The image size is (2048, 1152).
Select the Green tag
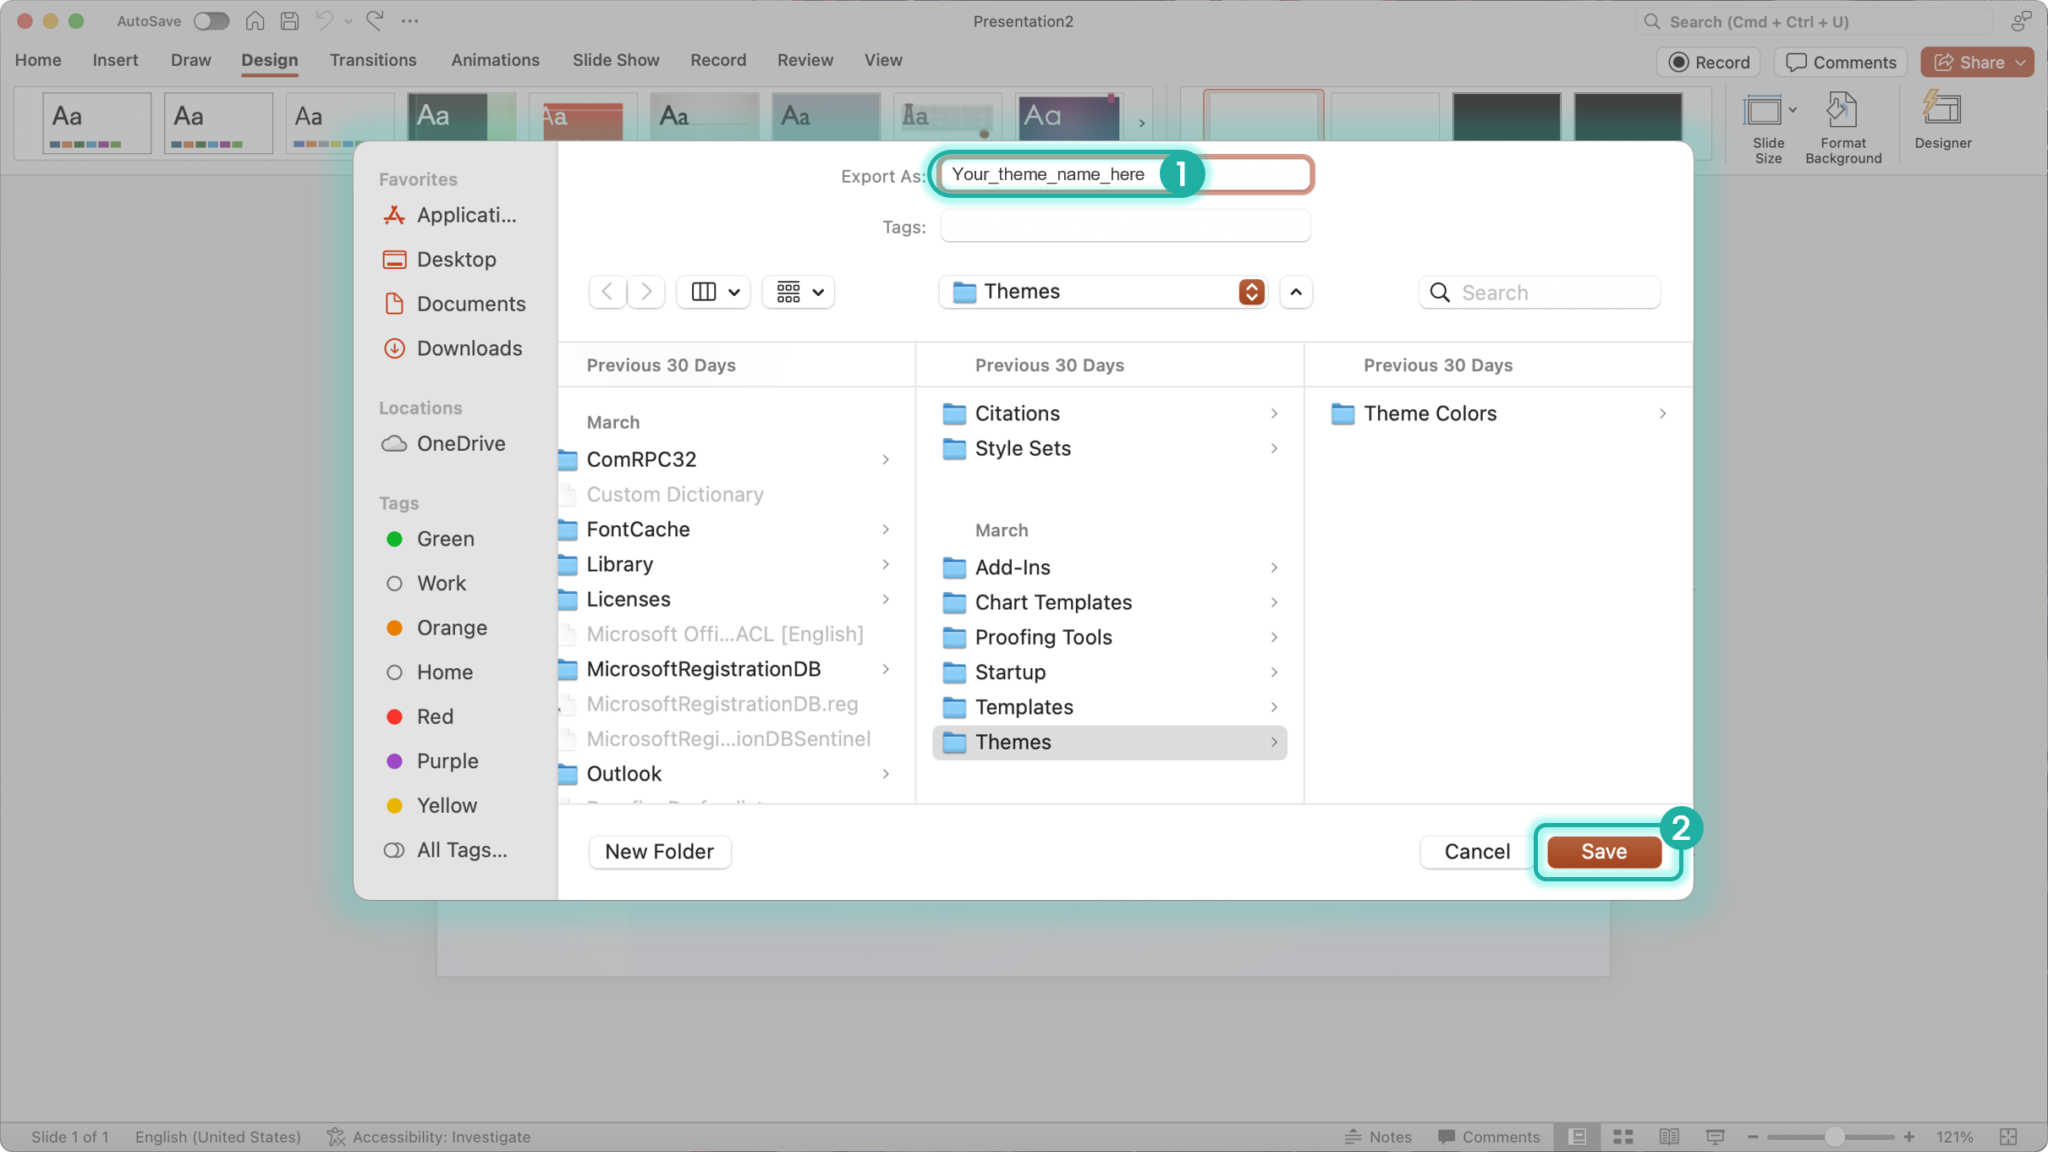coord(445,538)
